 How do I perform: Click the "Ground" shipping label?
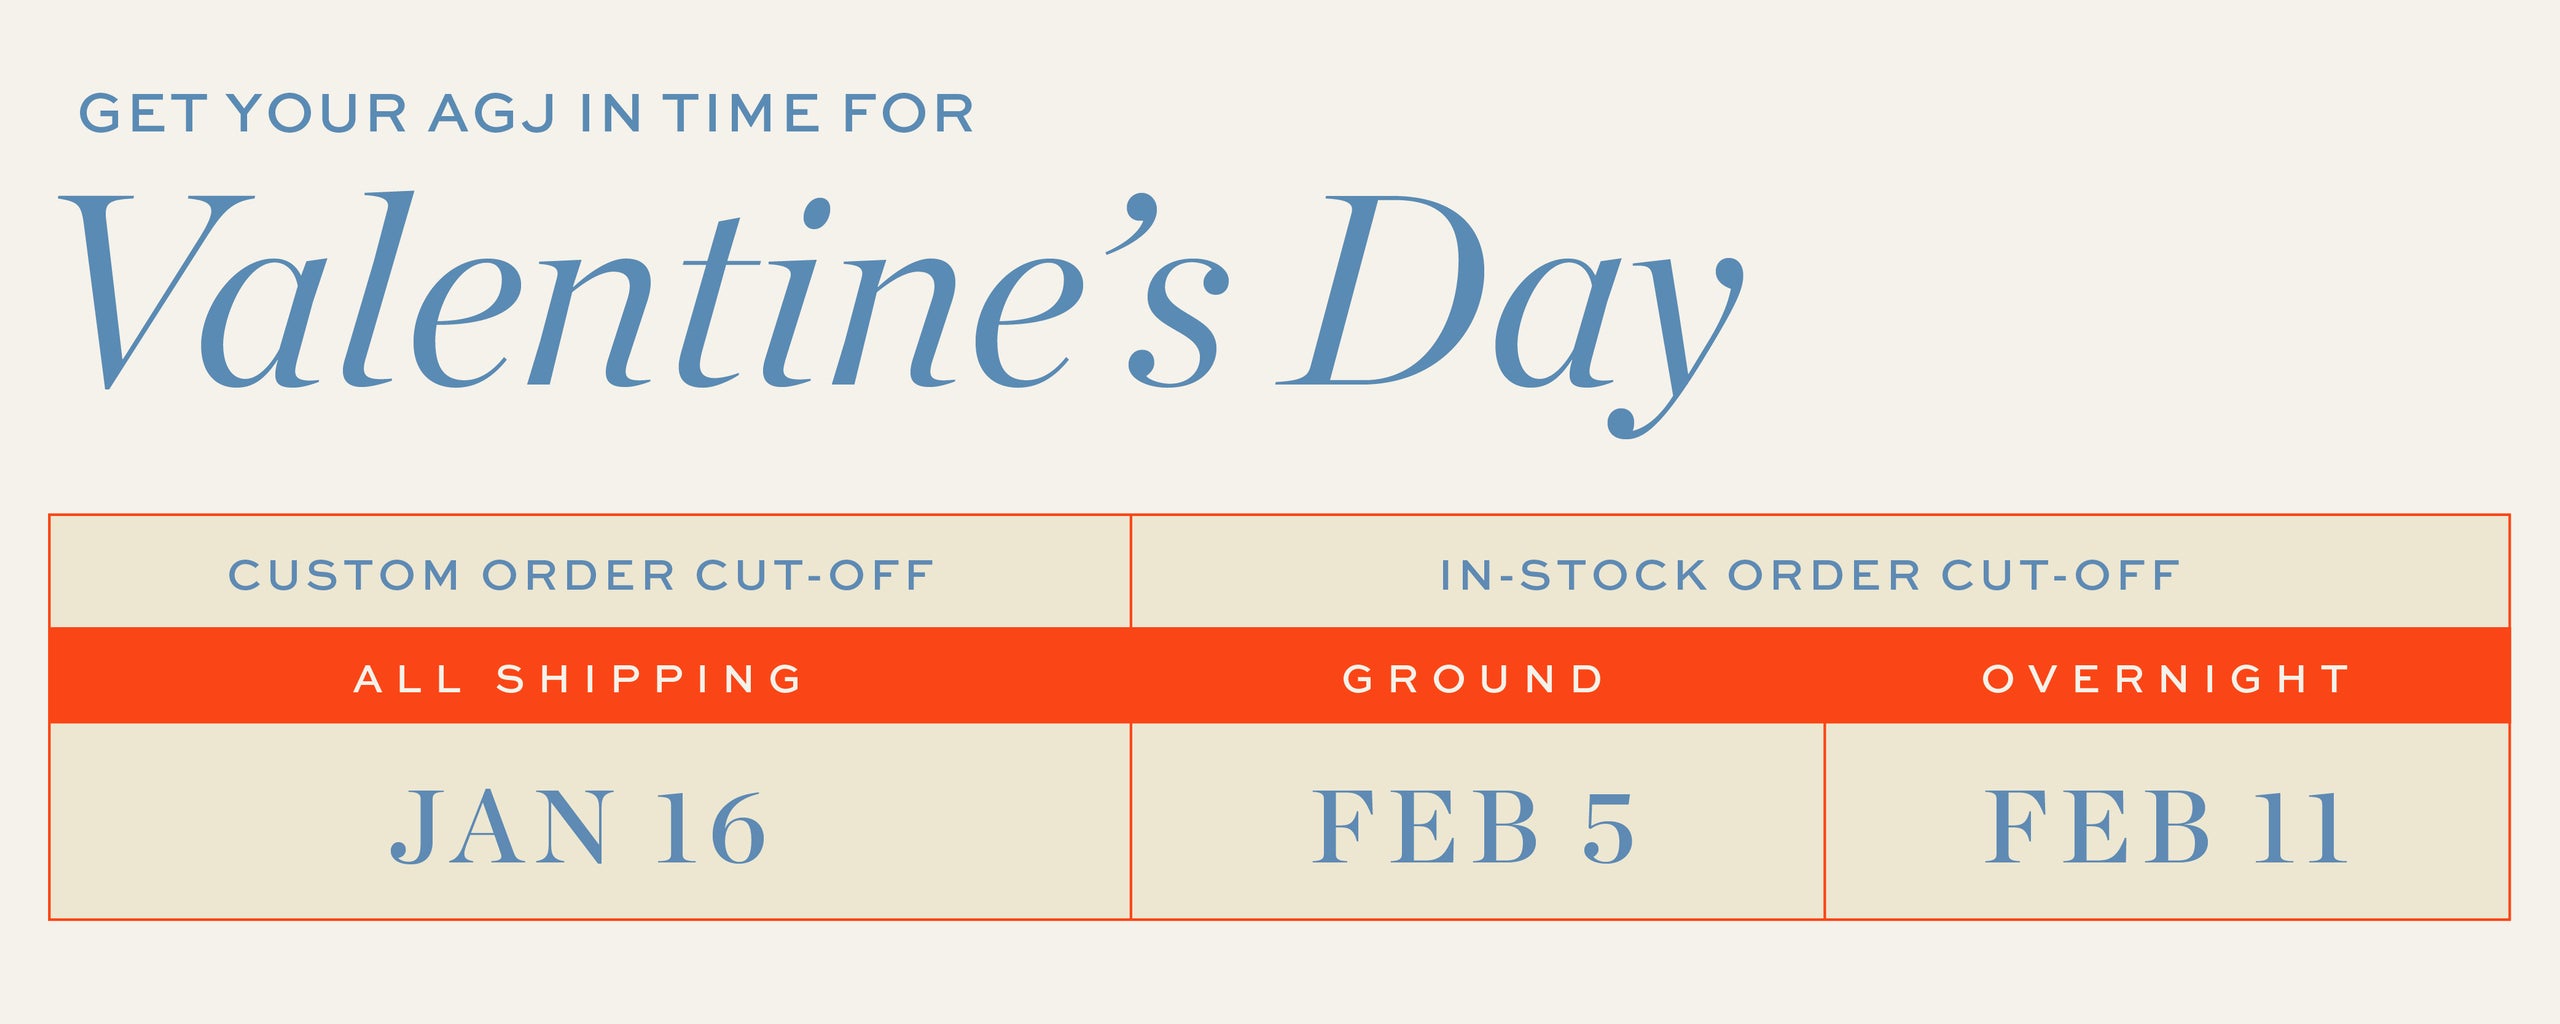(x=1474, y=679)
